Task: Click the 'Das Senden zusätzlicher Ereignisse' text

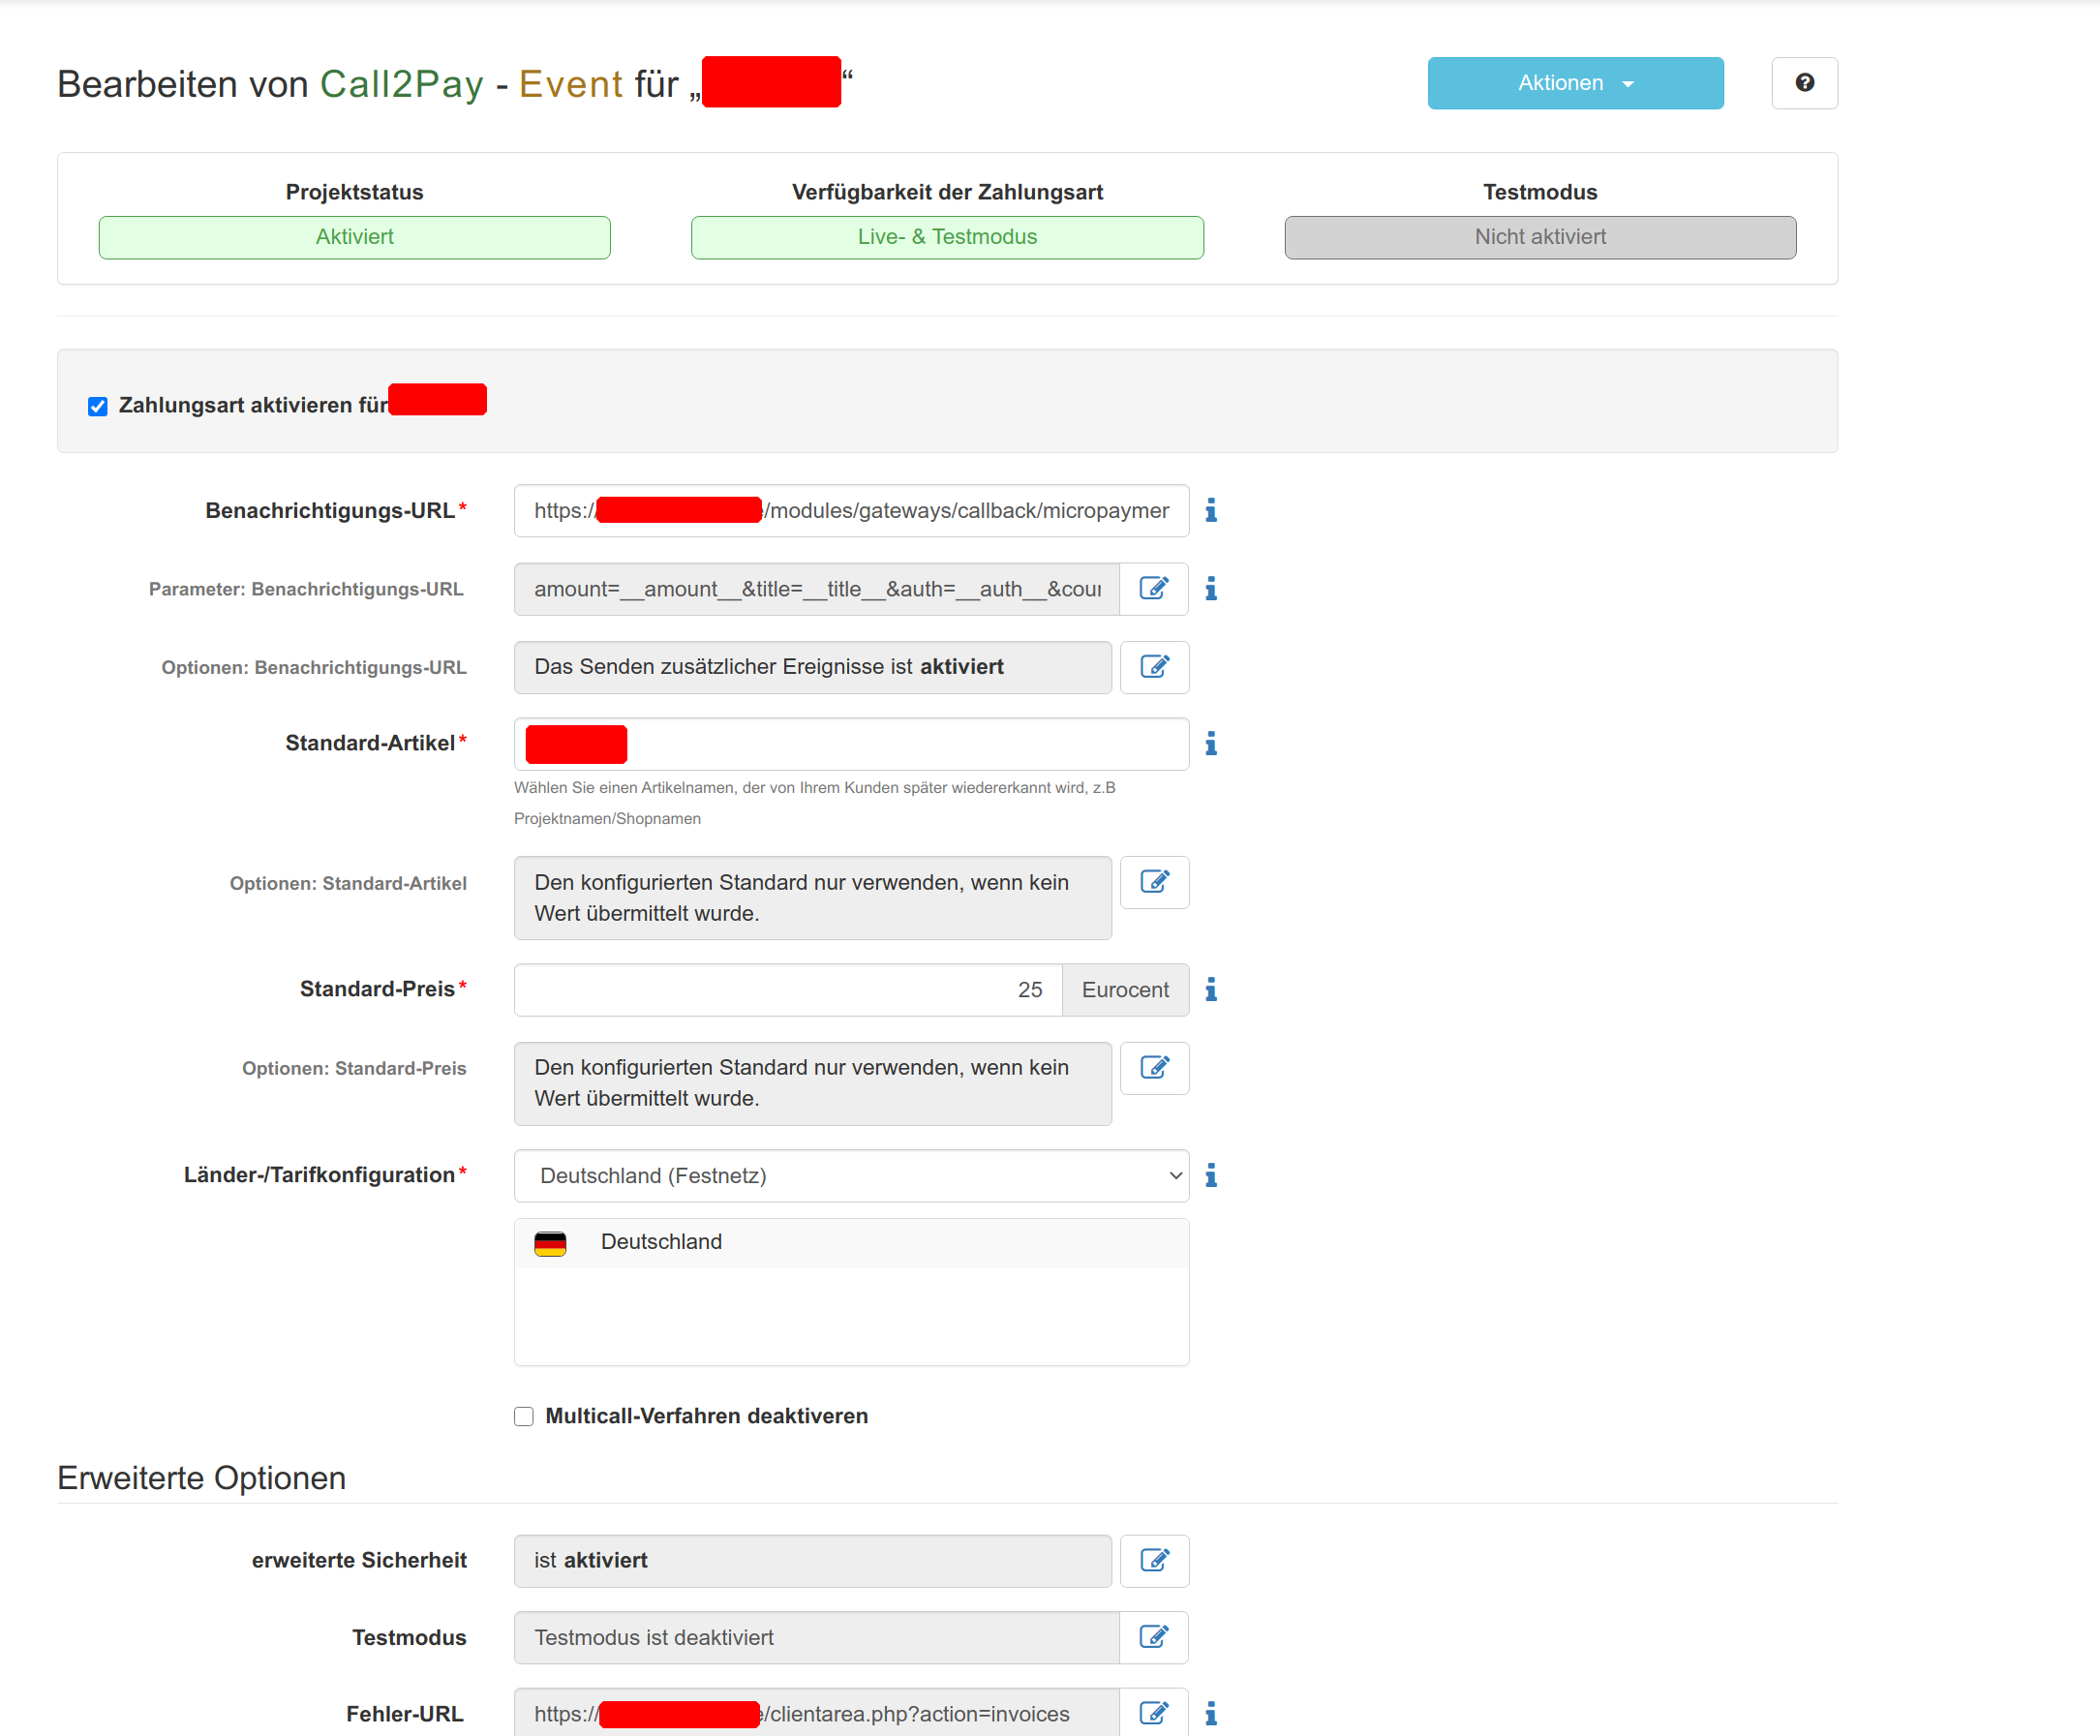Action: [x=769, y=667]
